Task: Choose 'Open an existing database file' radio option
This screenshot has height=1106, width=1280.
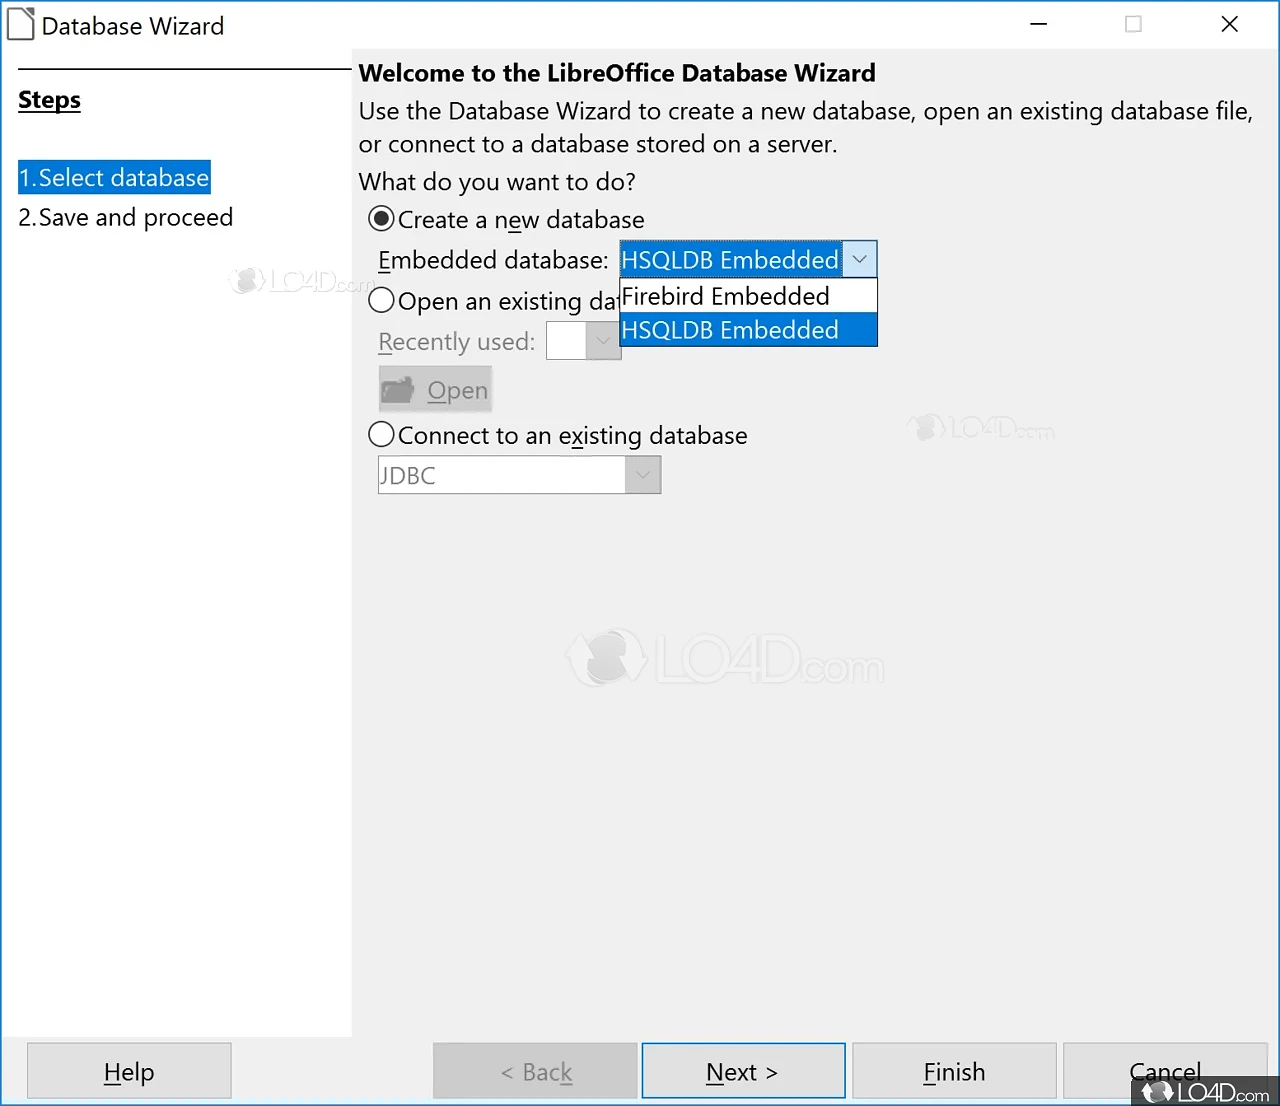Action: pos(381,300)
